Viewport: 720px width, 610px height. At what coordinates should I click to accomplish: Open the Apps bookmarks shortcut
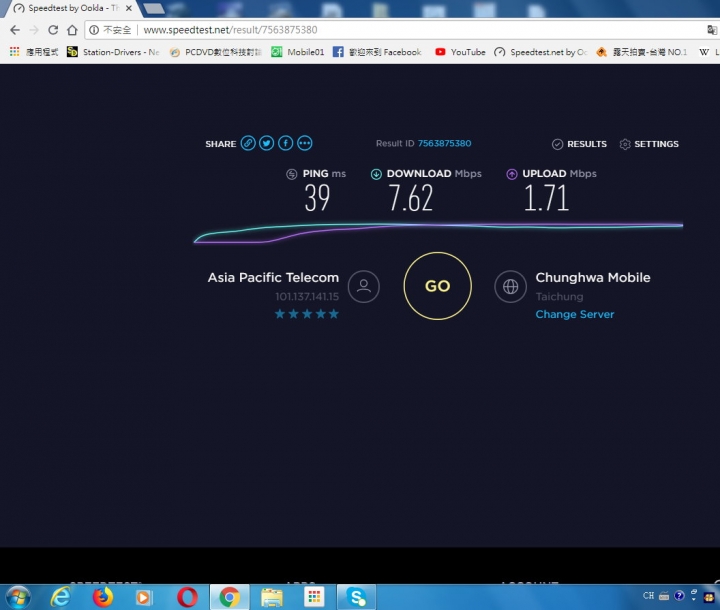(34, 52)
